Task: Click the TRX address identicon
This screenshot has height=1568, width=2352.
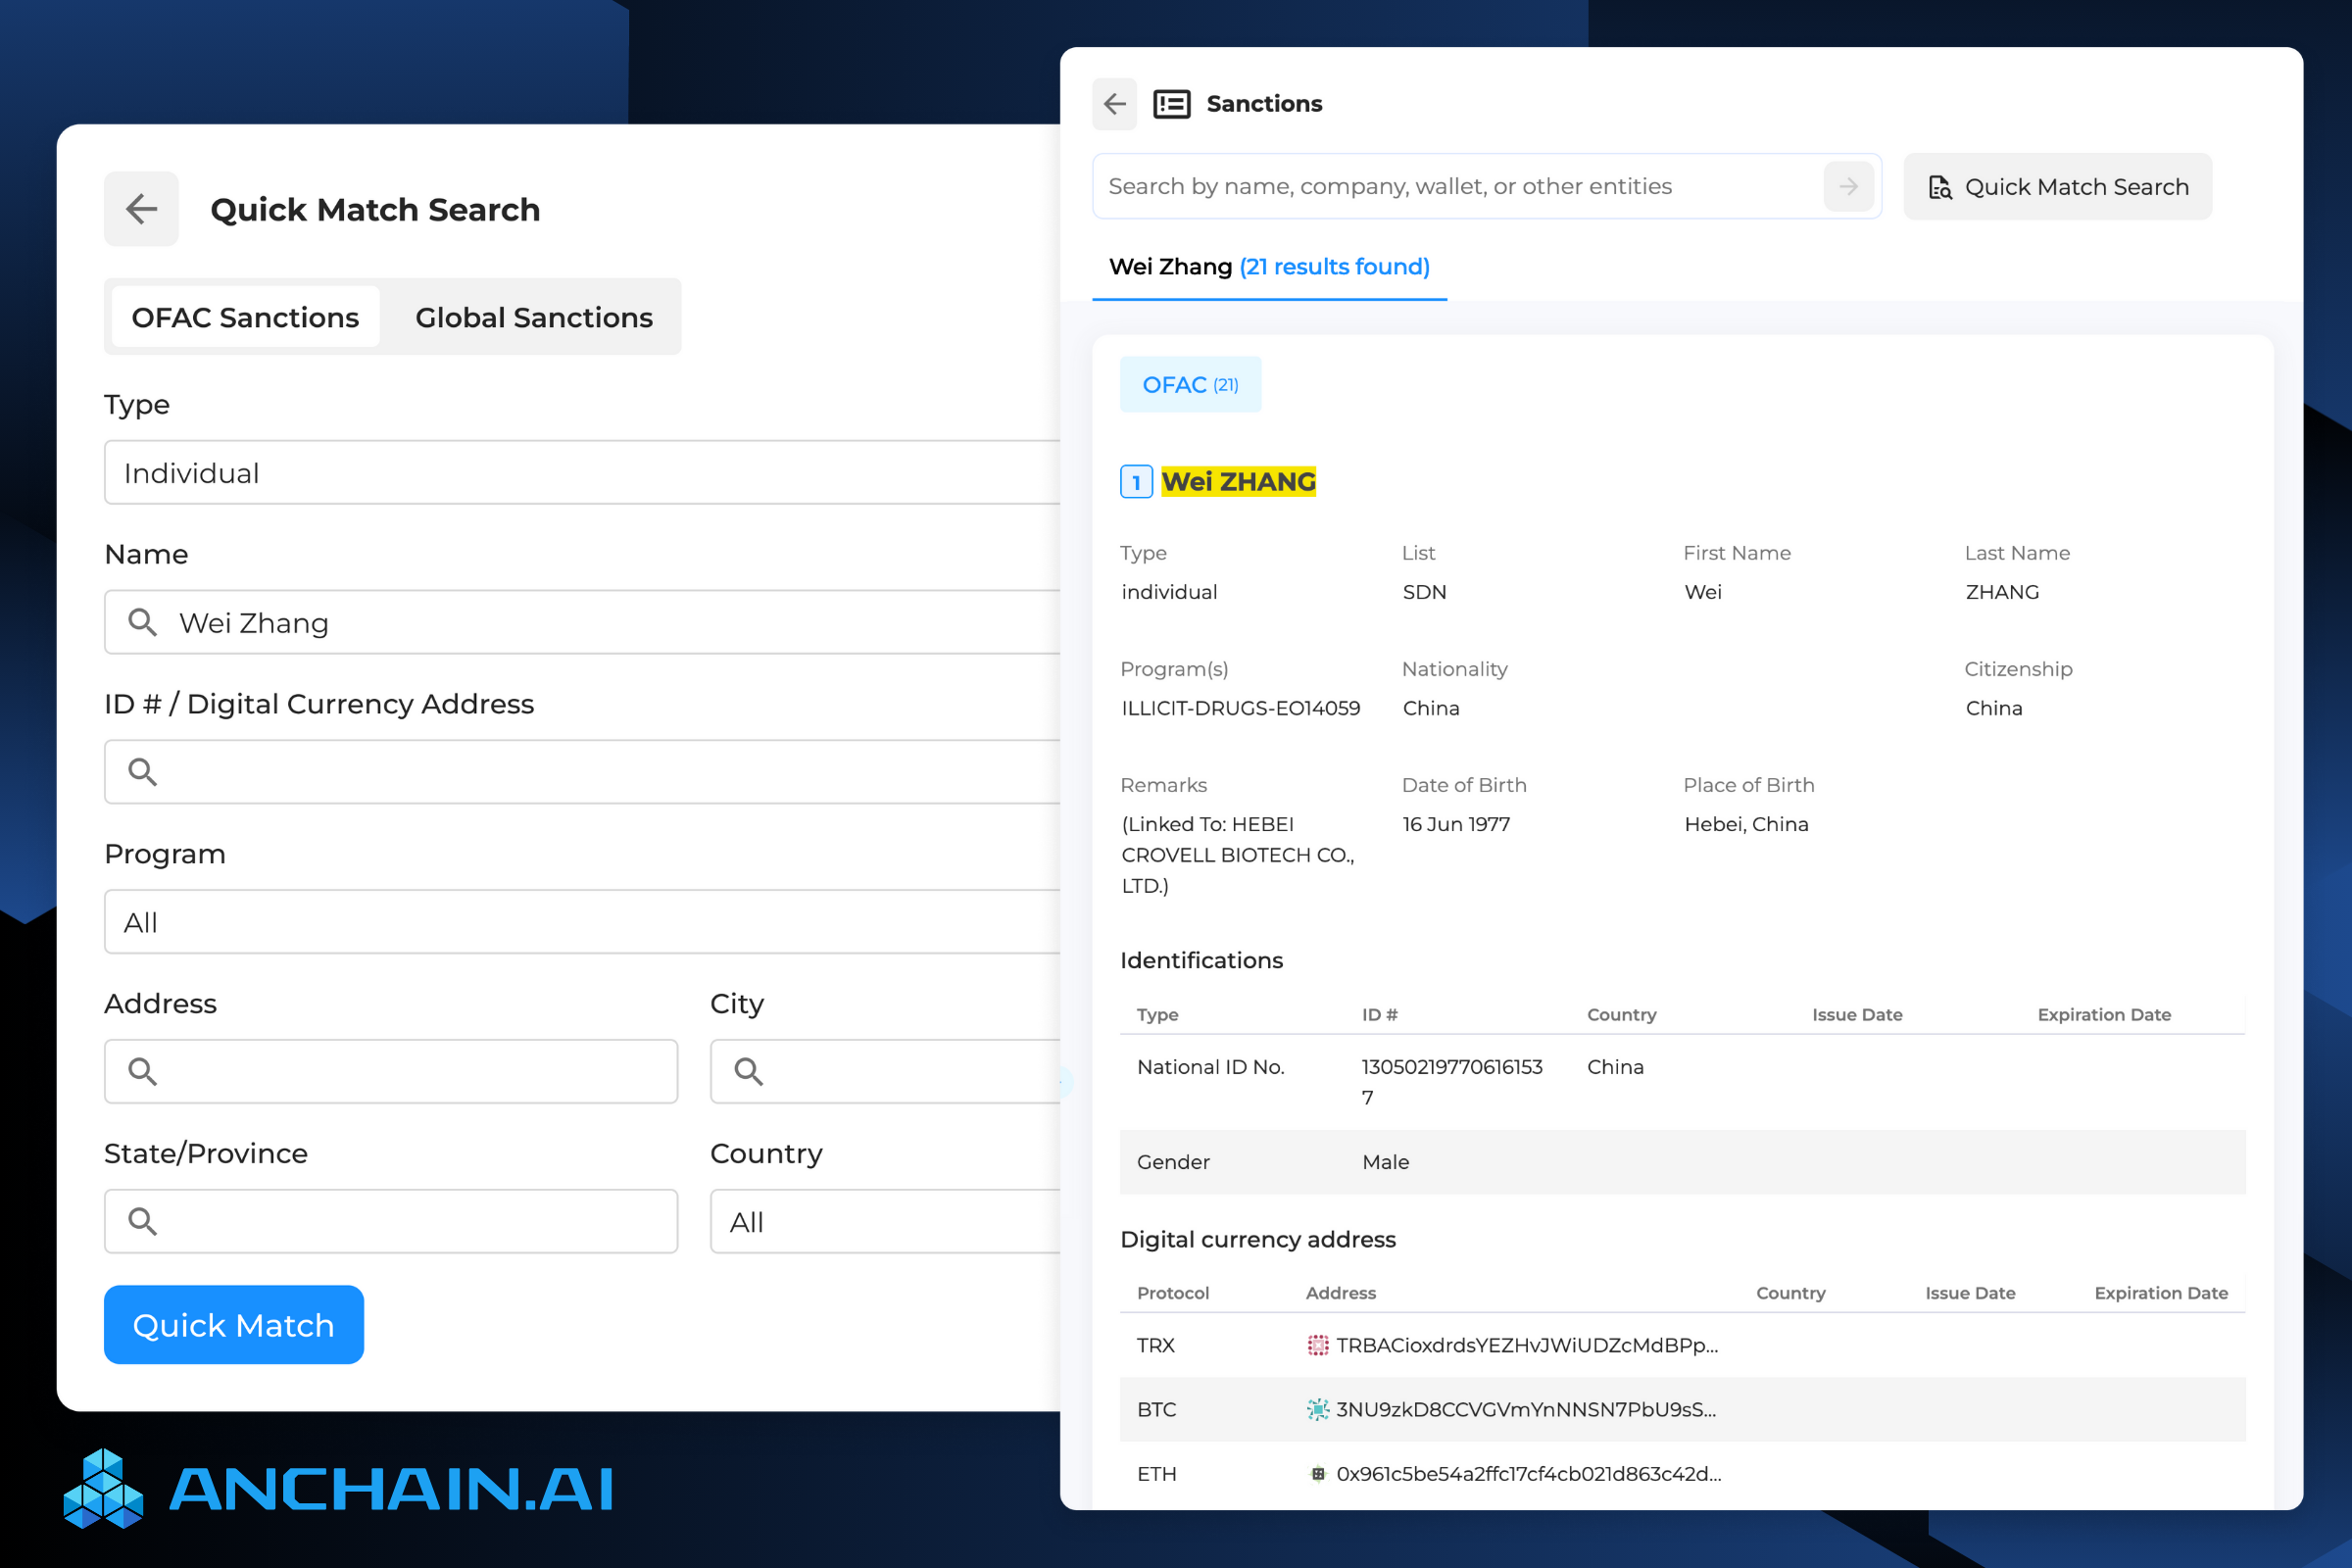Action: pos(1317,1345)
